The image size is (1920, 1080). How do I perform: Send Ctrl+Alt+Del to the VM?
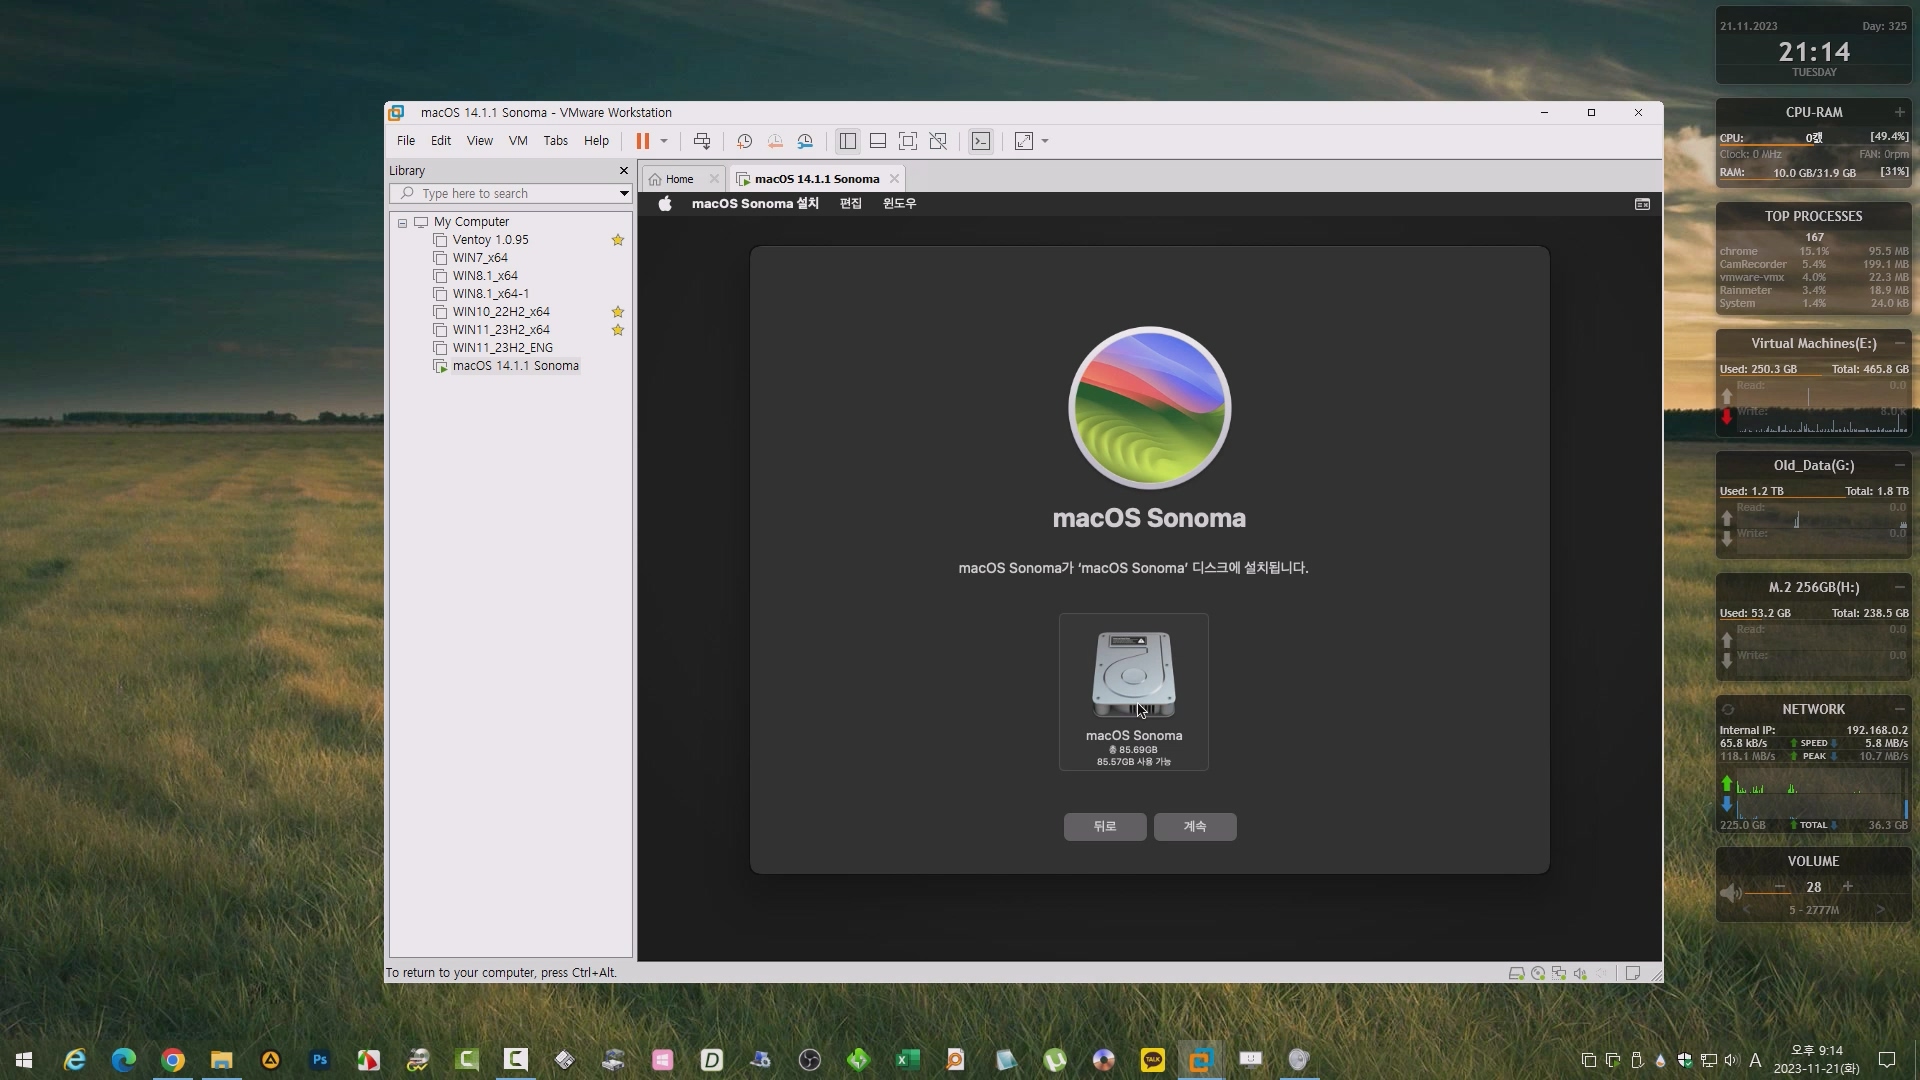(x=702, y=141)
